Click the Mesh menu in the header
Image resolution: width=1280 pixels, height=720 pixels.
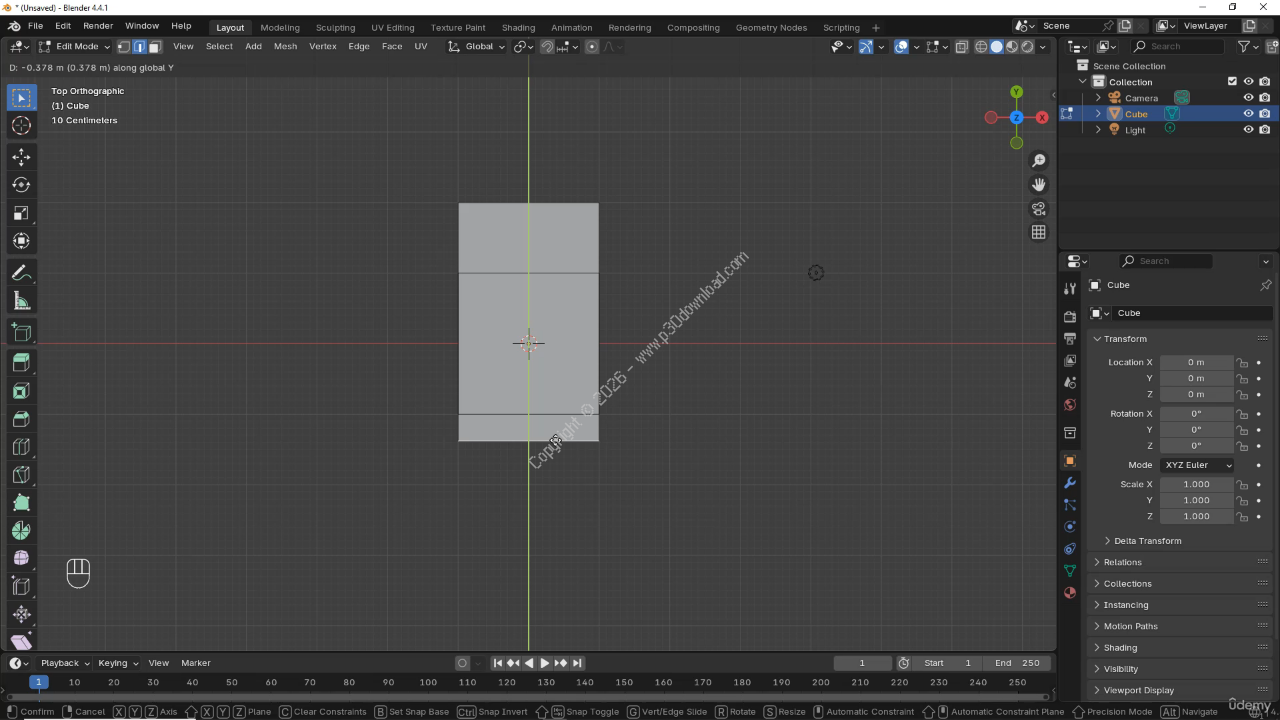[x=285, y=46]
